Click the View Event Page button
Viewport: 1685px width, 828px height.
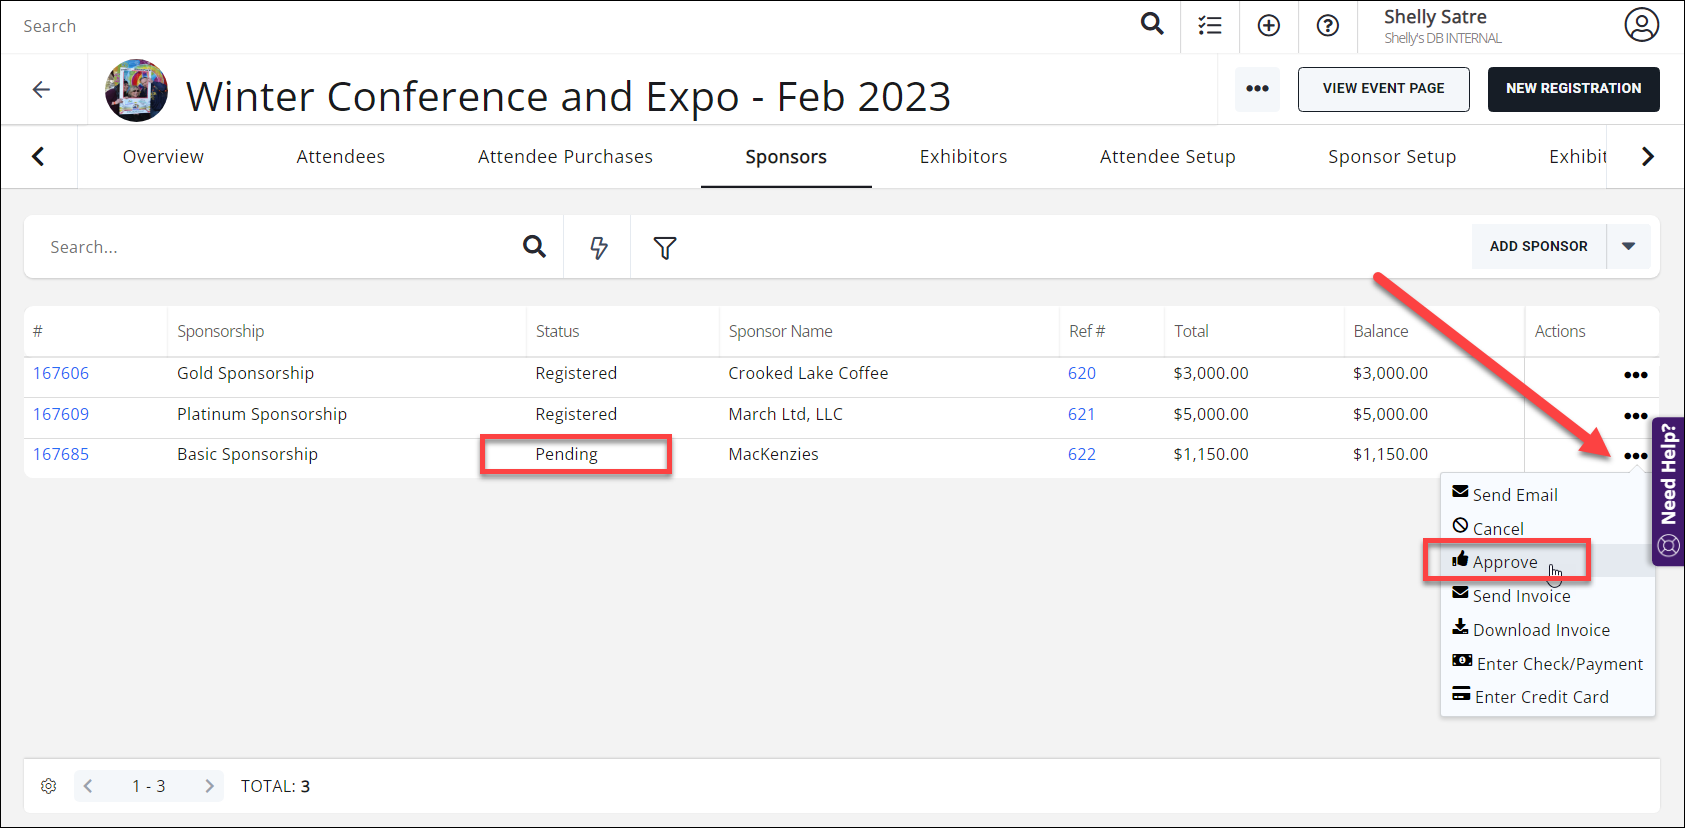1383,89
